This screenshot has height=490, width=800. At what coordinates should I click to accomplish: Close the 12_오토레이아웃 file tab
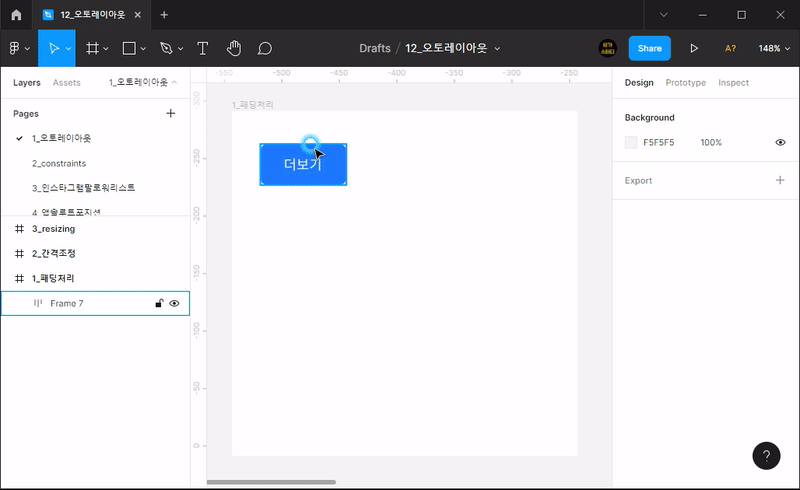138,15
